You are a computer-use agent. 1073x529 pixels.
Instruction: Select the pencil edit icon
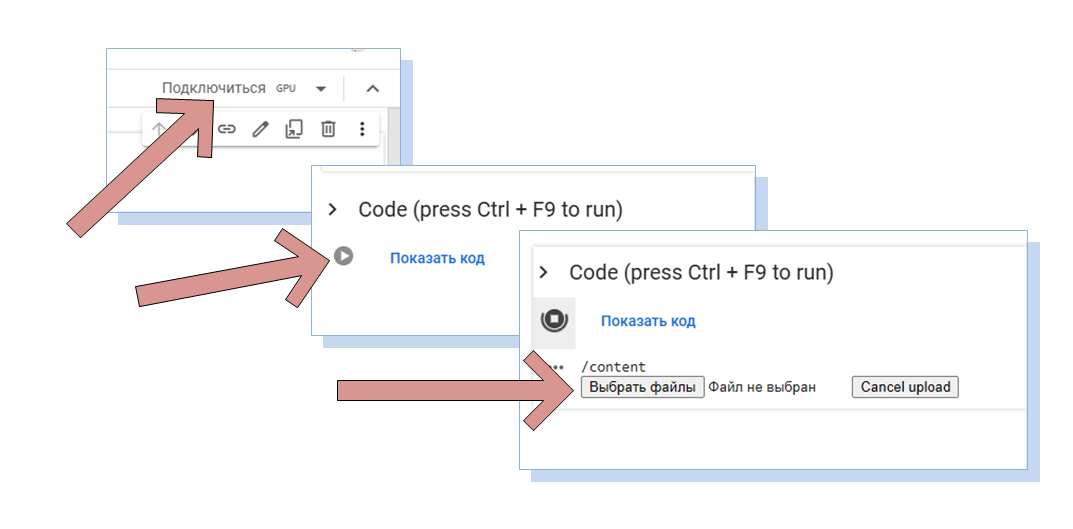click(260, 129)
